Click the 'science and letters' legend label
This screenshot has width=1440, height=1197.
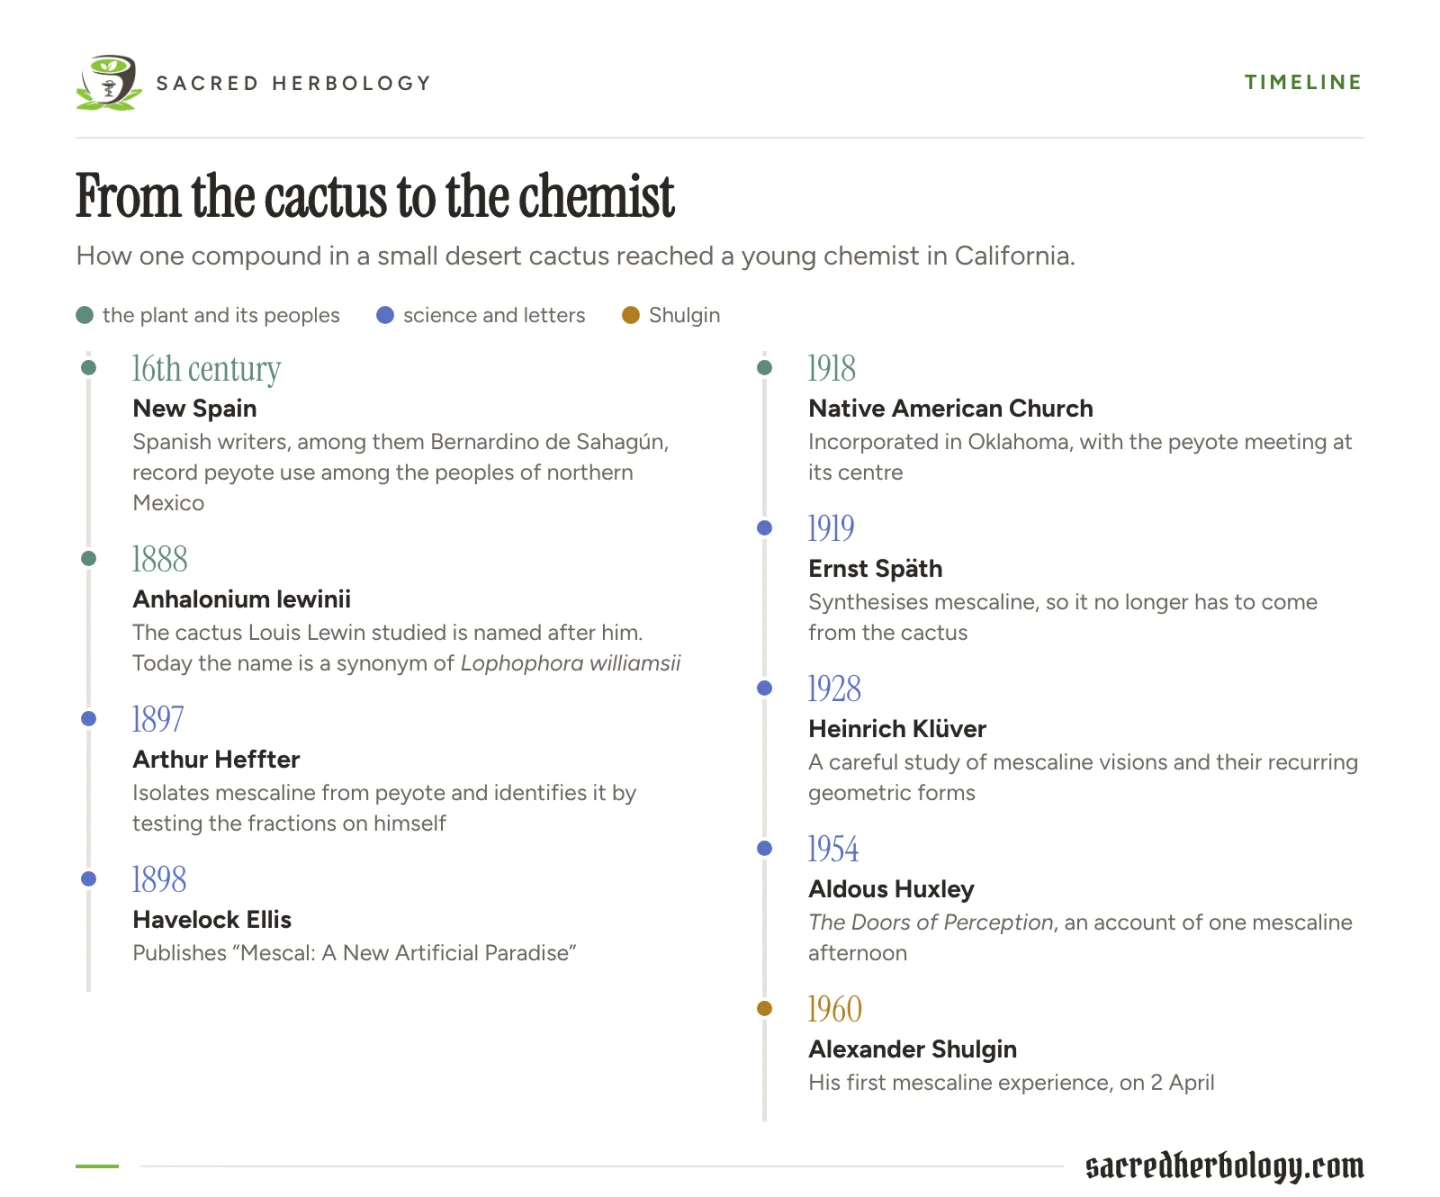(494, 315)
